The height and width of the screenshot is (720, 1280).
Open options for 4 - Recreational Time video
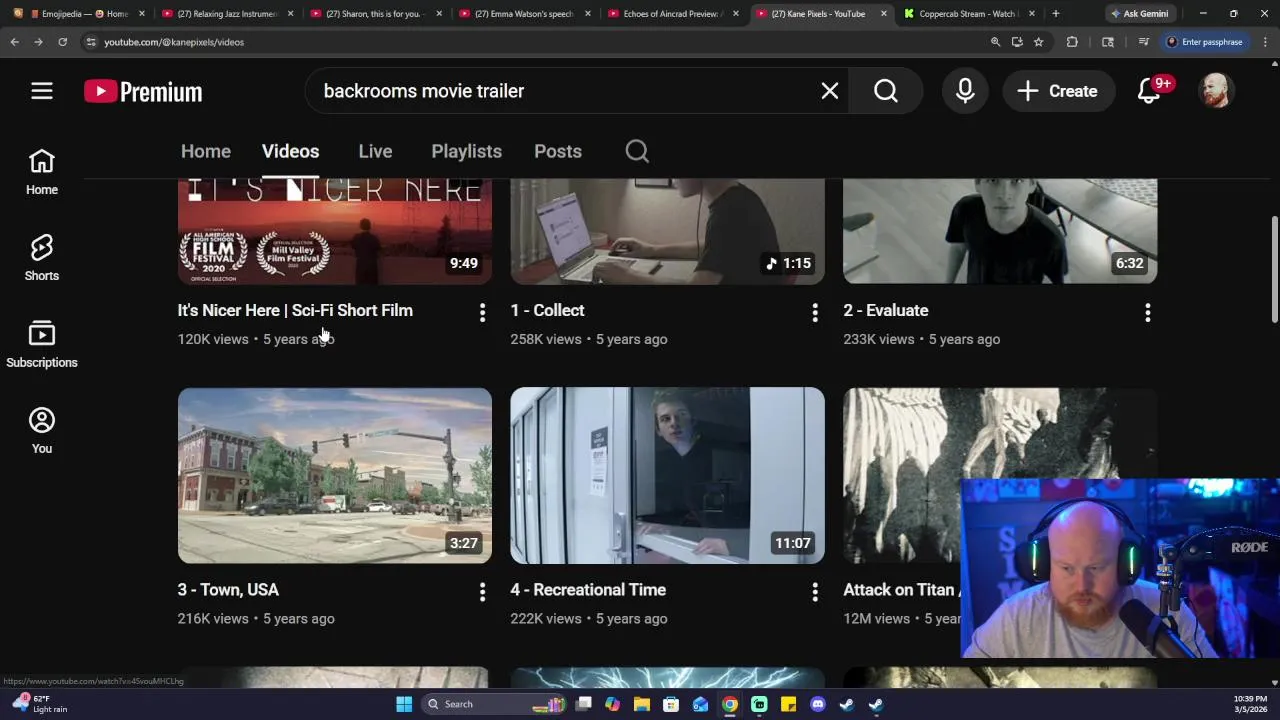(x=815, y=592)
